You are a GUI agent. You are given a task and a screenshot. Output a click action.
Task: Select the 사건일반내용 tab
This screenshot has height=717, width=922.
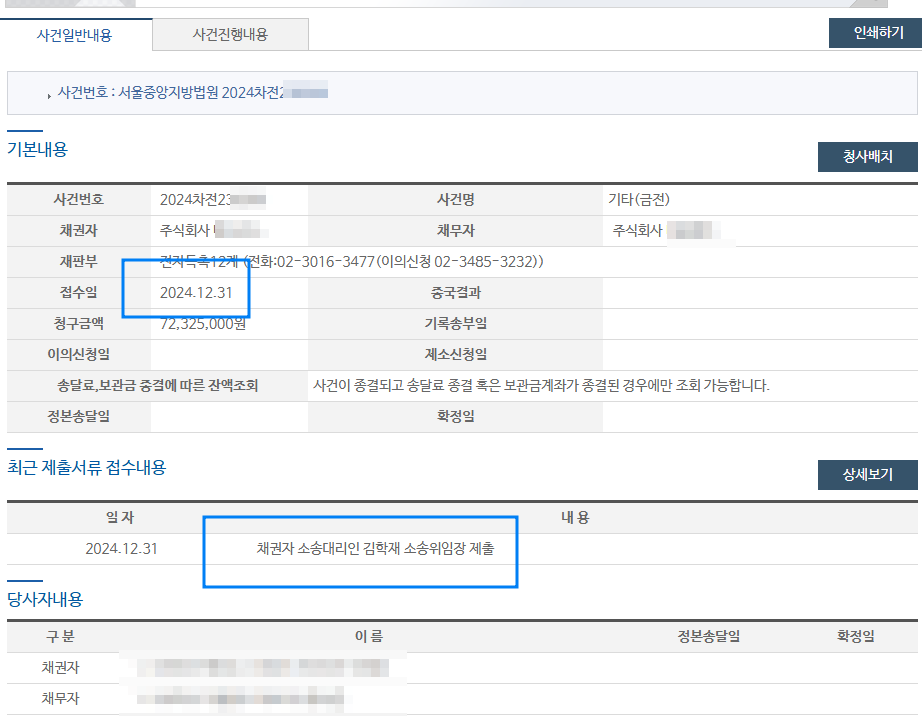pos(75,35)
